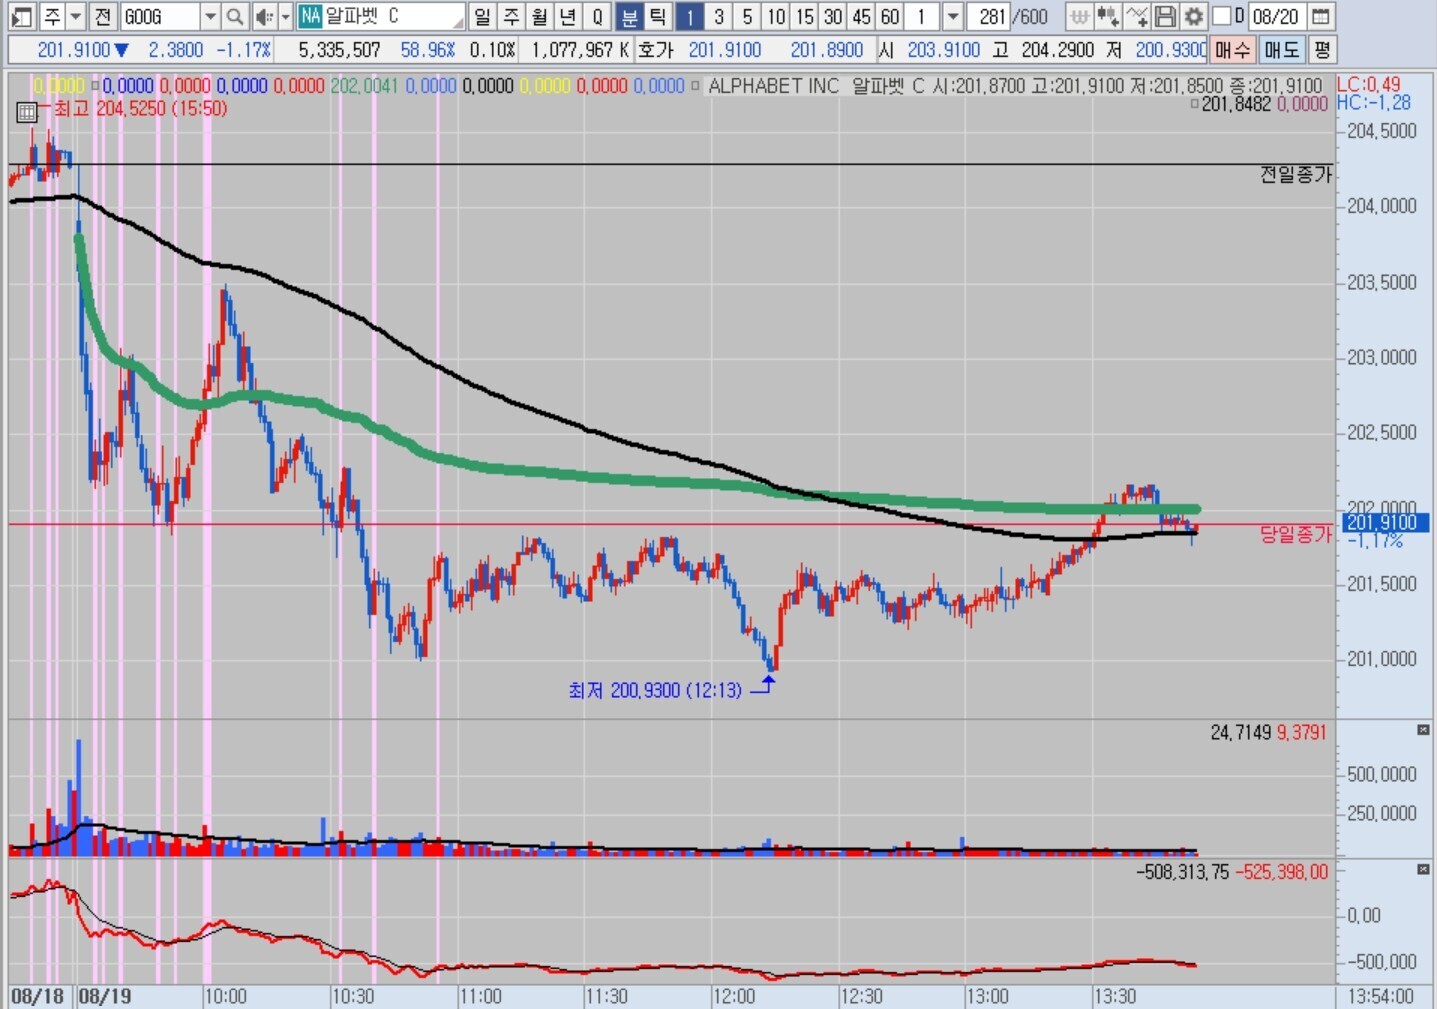This screenshot has width=1437, height=1009.
Task: Click the floppy disk save icon
Action: coord(1165,17)
